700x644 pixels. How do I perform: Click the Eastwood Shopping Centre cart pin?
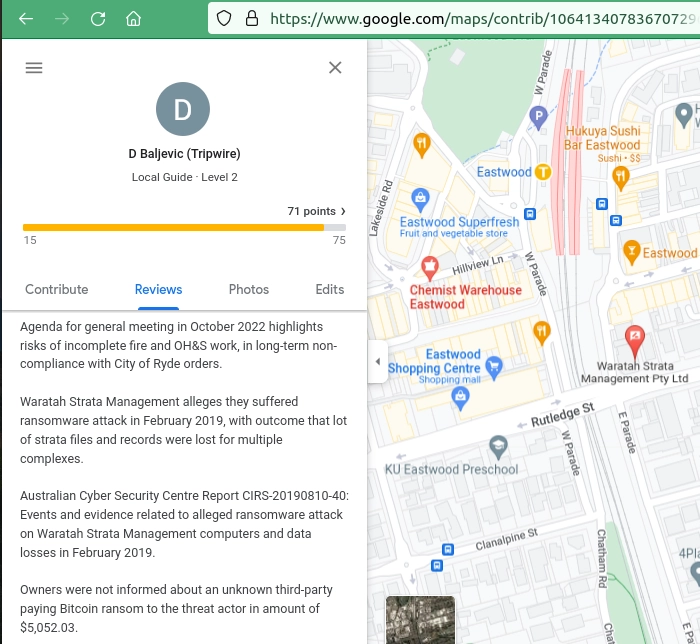[x=494, y=368]
